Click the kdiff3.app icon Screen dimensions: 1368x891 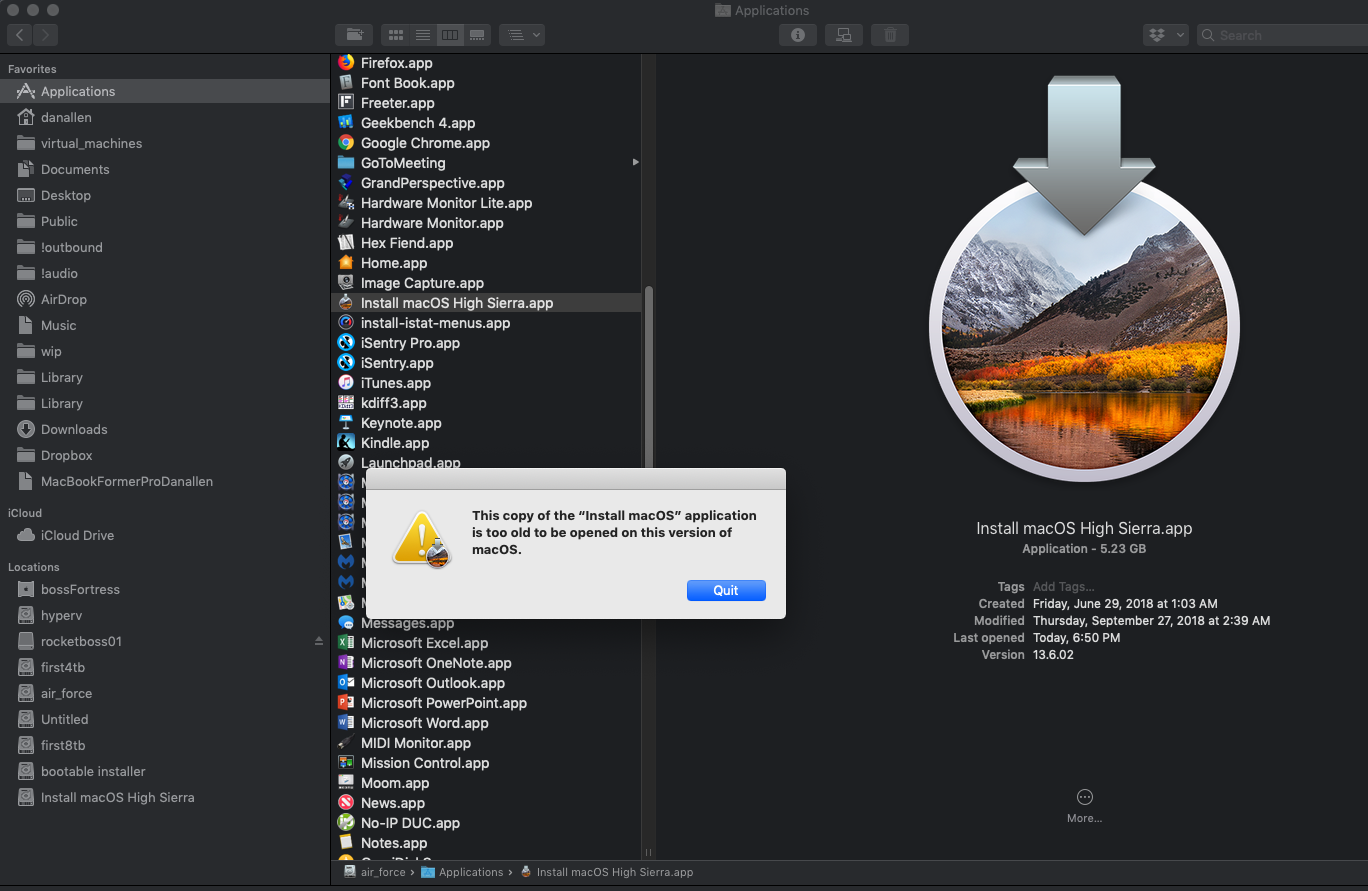[x=346, y=403]
